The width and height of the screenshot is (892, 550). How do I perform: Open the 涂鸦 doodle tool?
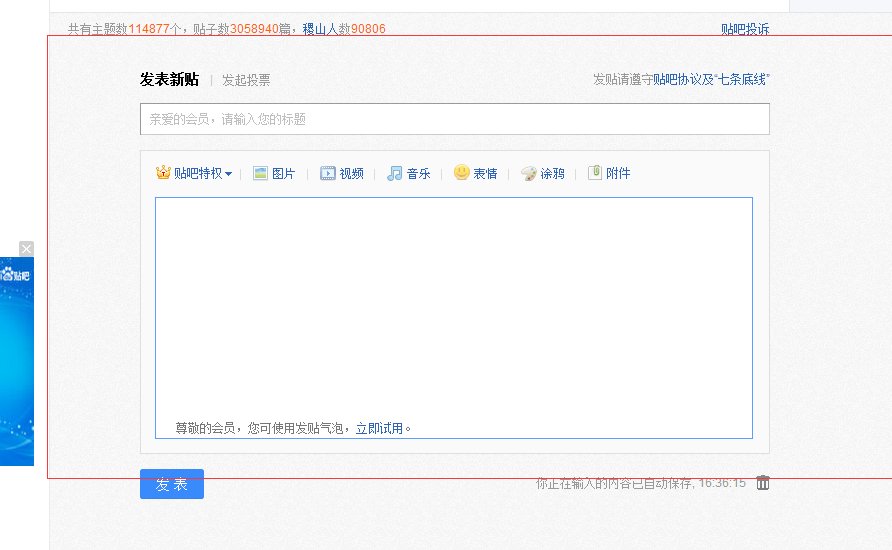(x=543, y=173)
